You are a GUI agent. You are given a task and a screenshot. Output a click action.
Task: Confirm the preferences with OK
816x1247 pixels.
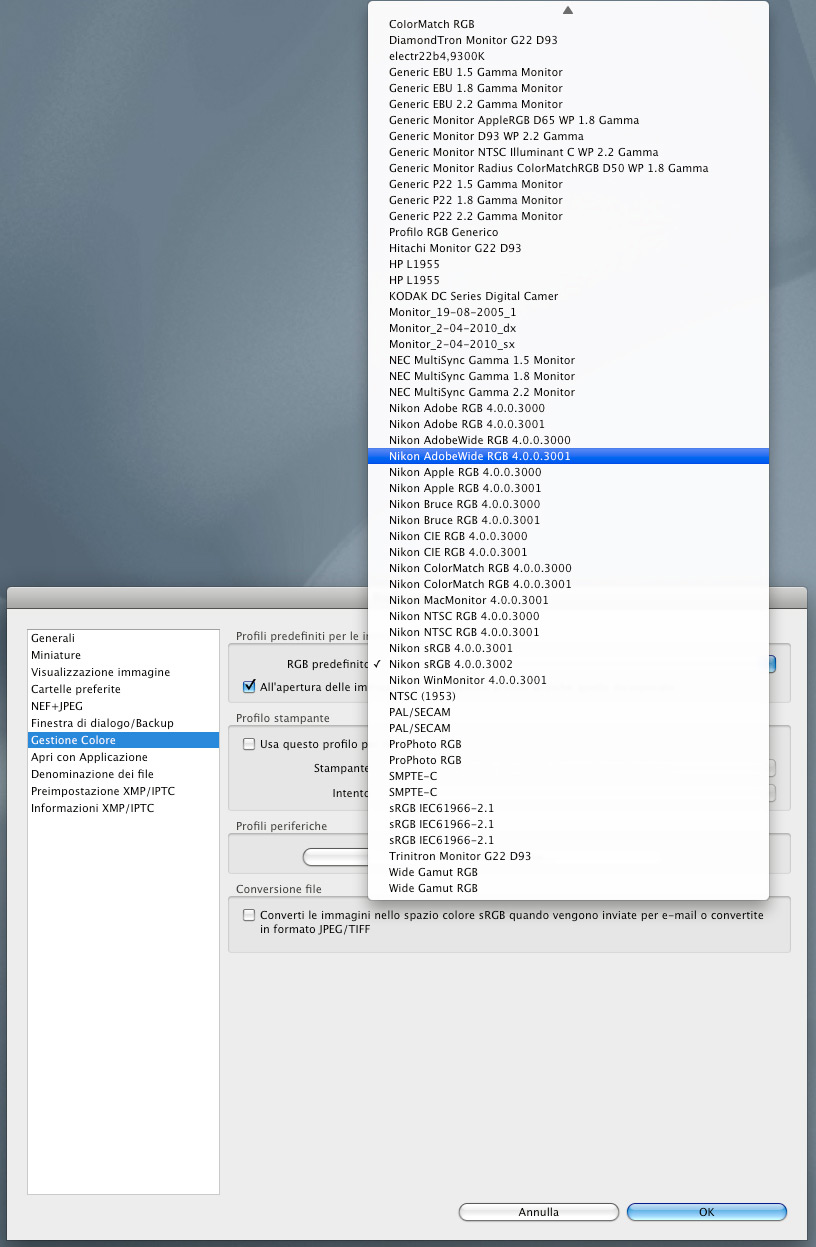tap(707, 1212)
